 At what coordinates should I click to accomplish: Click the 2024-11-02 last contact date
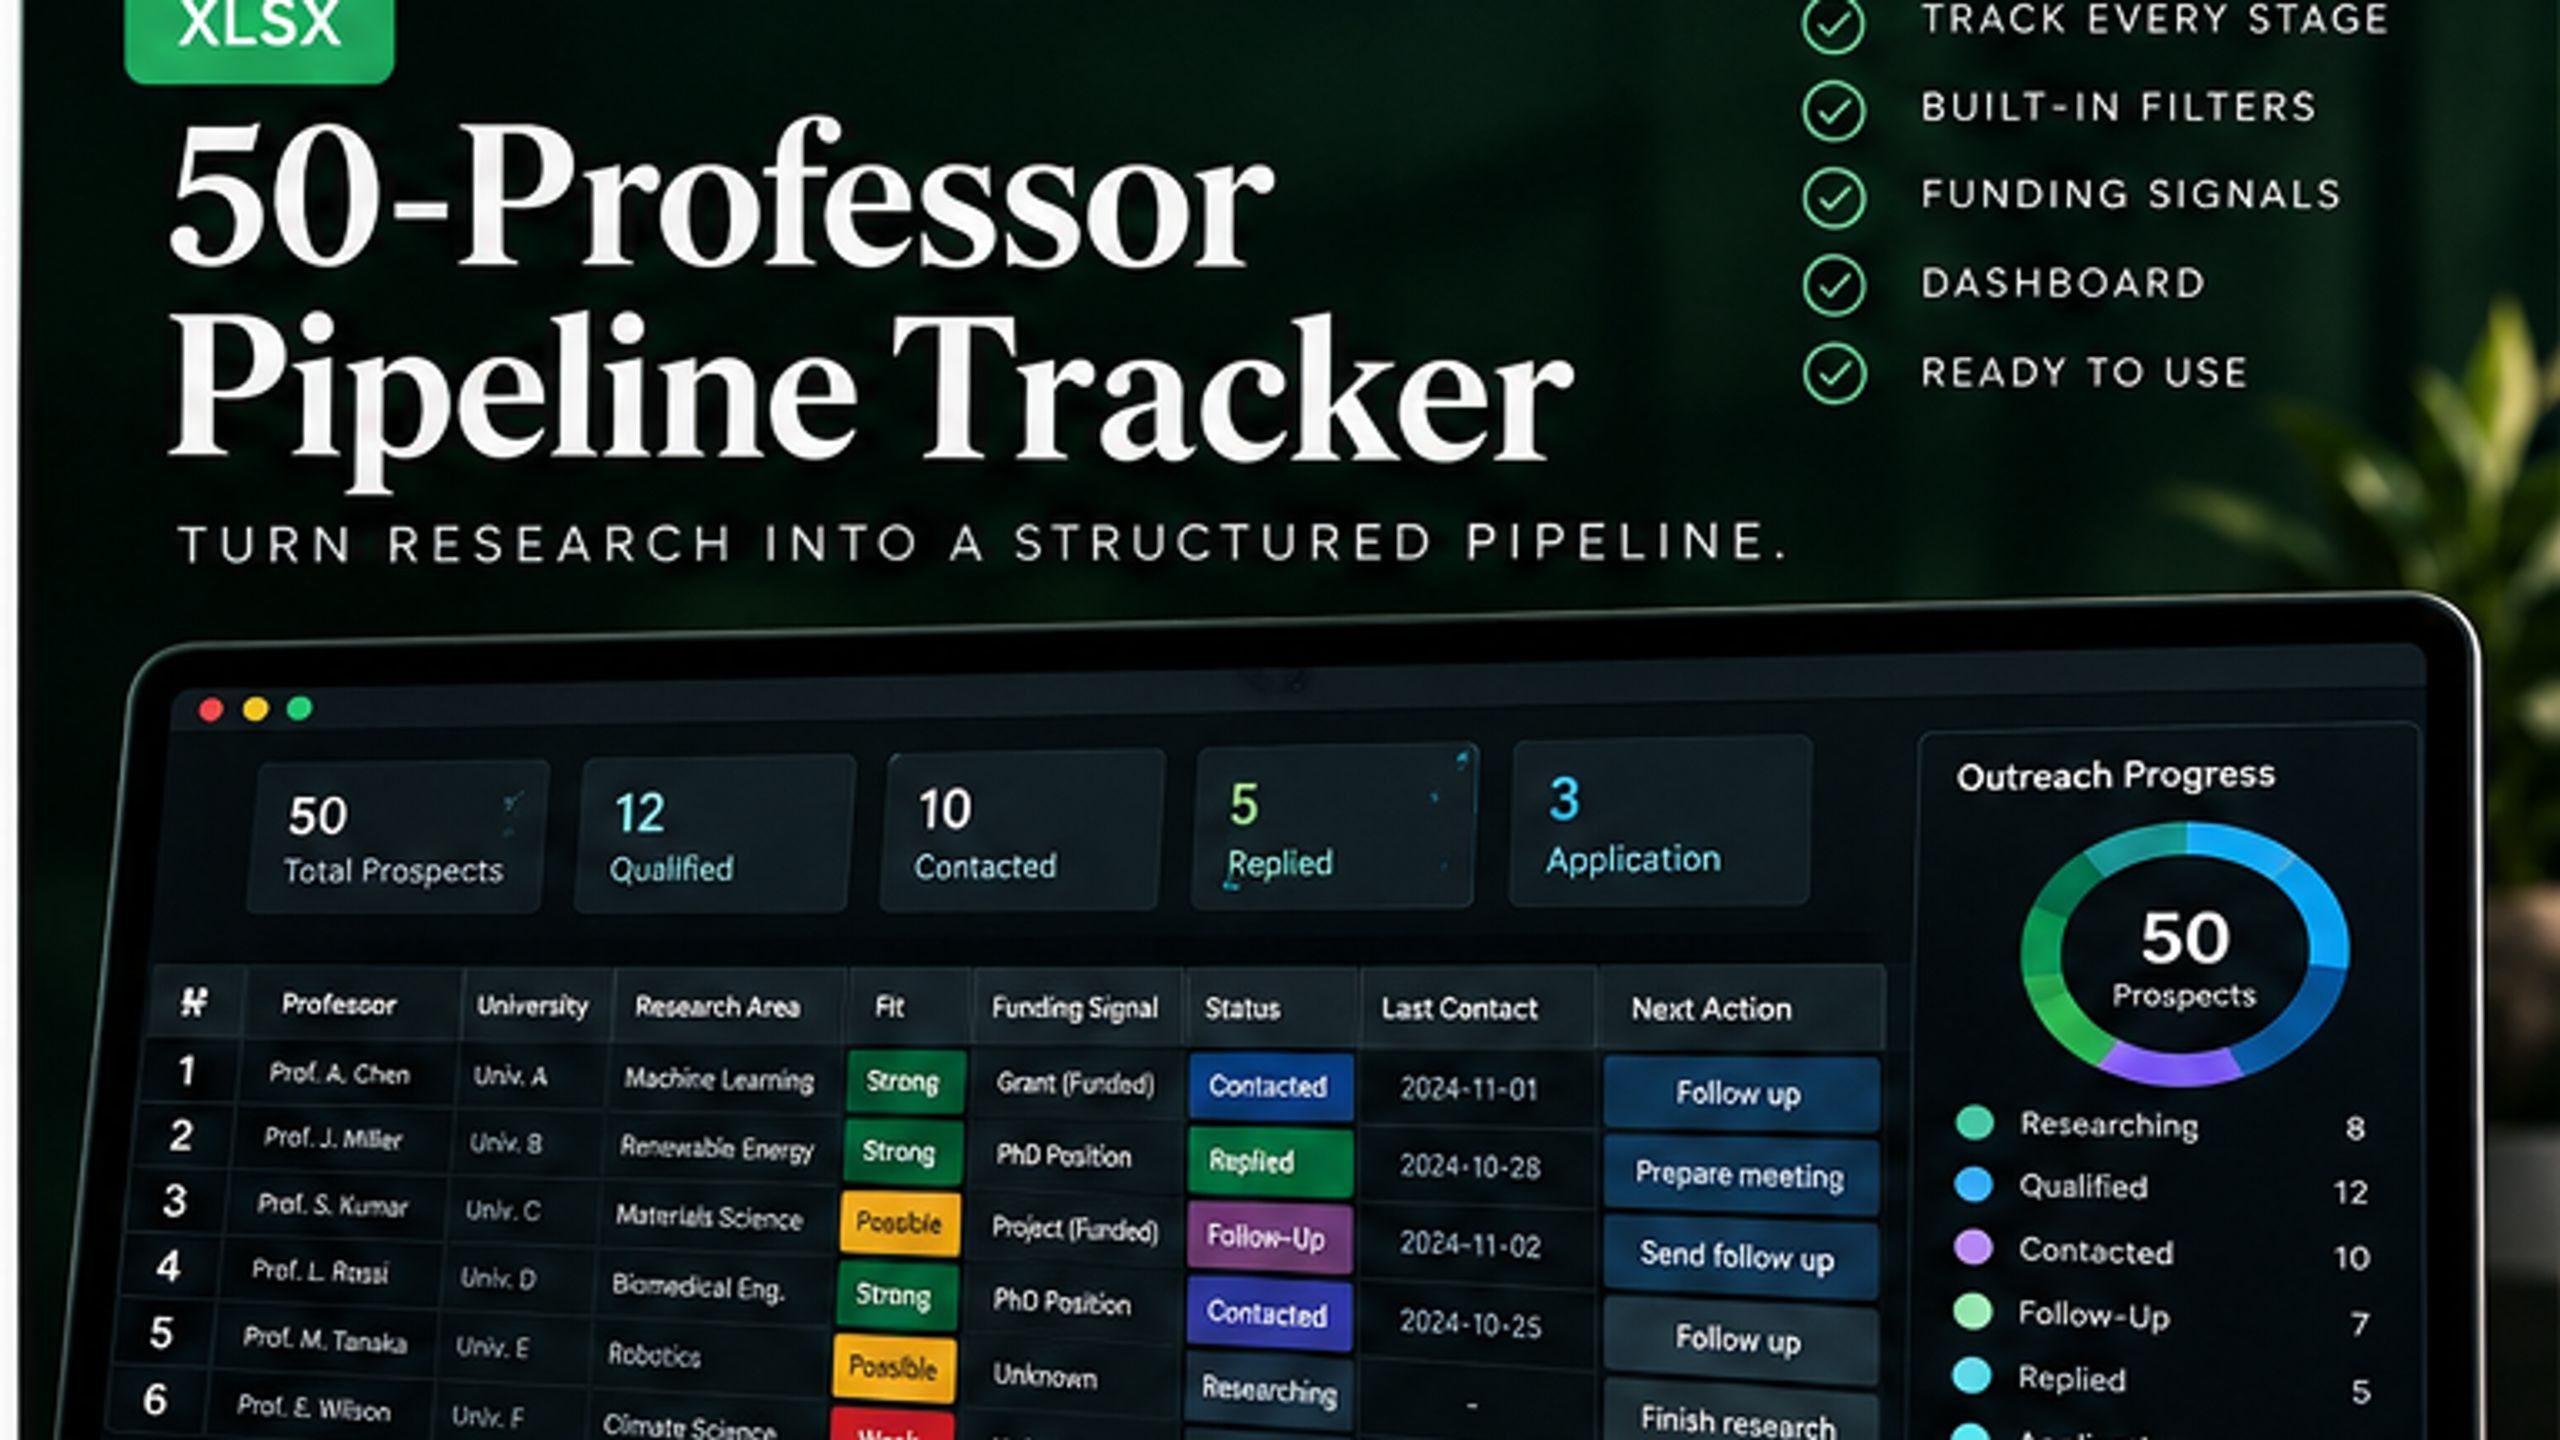(1470, 1244)
